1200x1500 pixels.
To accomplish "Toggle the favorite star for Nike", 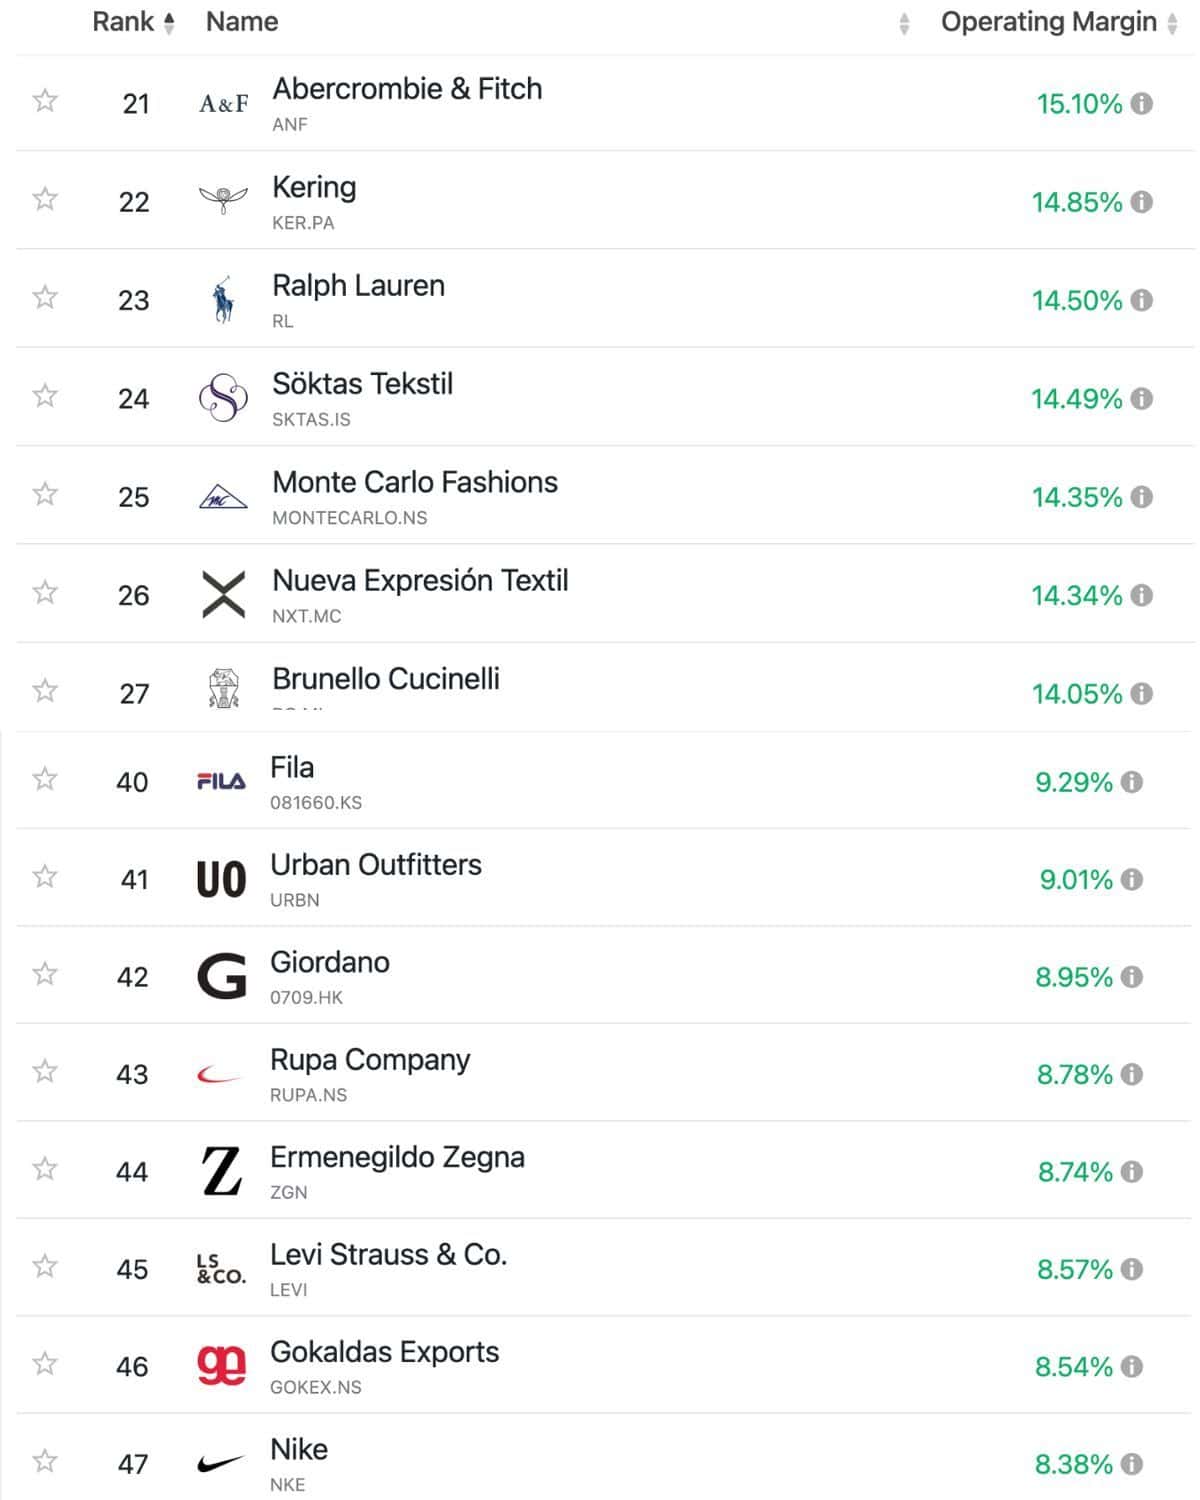I will [45, 1462].
